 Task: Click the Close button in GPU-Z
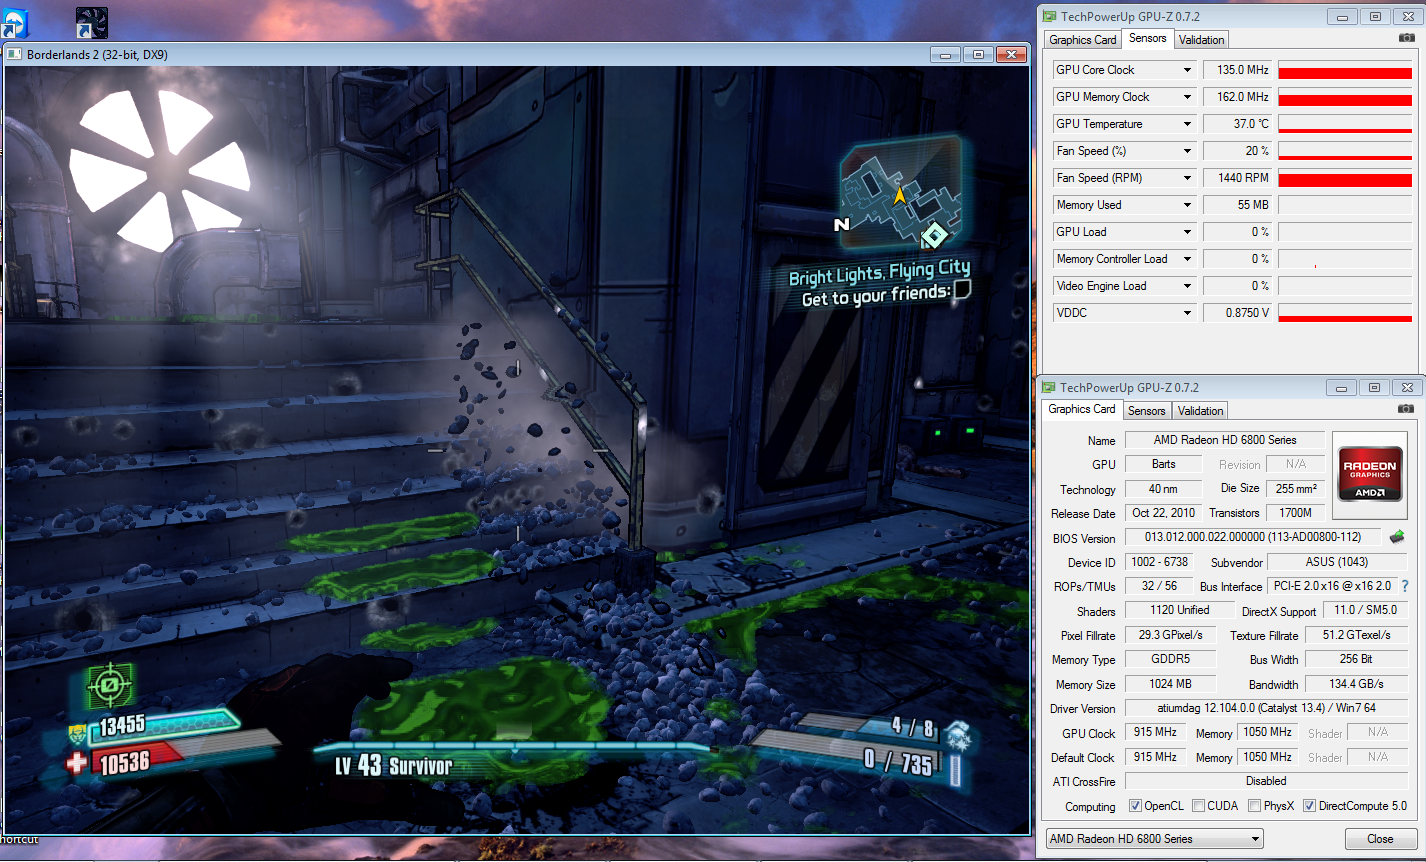click(x=1380, y=839)
